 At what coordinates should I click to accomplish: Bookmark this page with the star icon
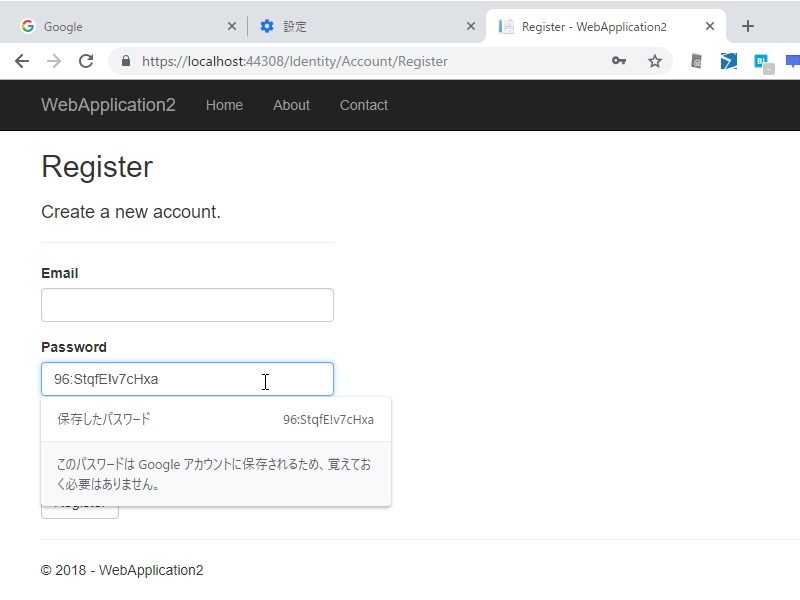(655, 61)
